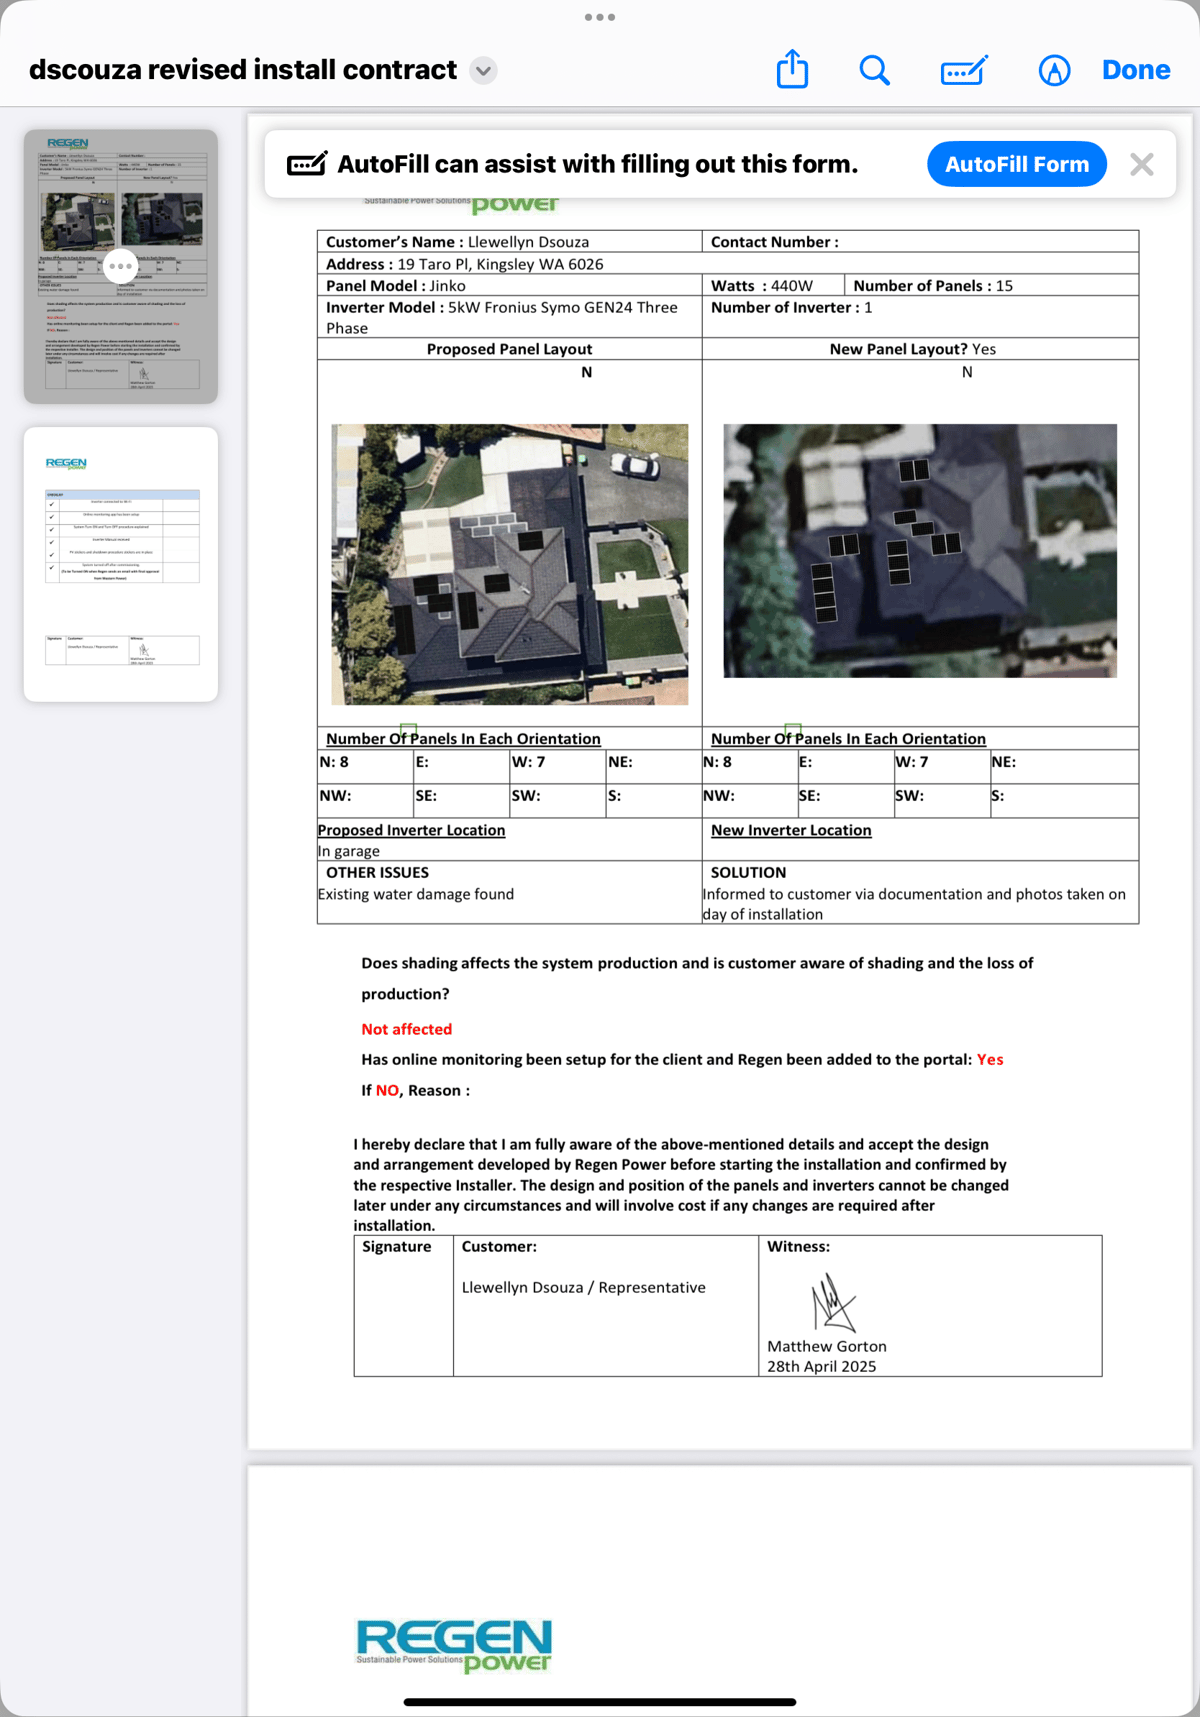Click the red 'Yes' online monitoring answer

(x=990, y=1059)
